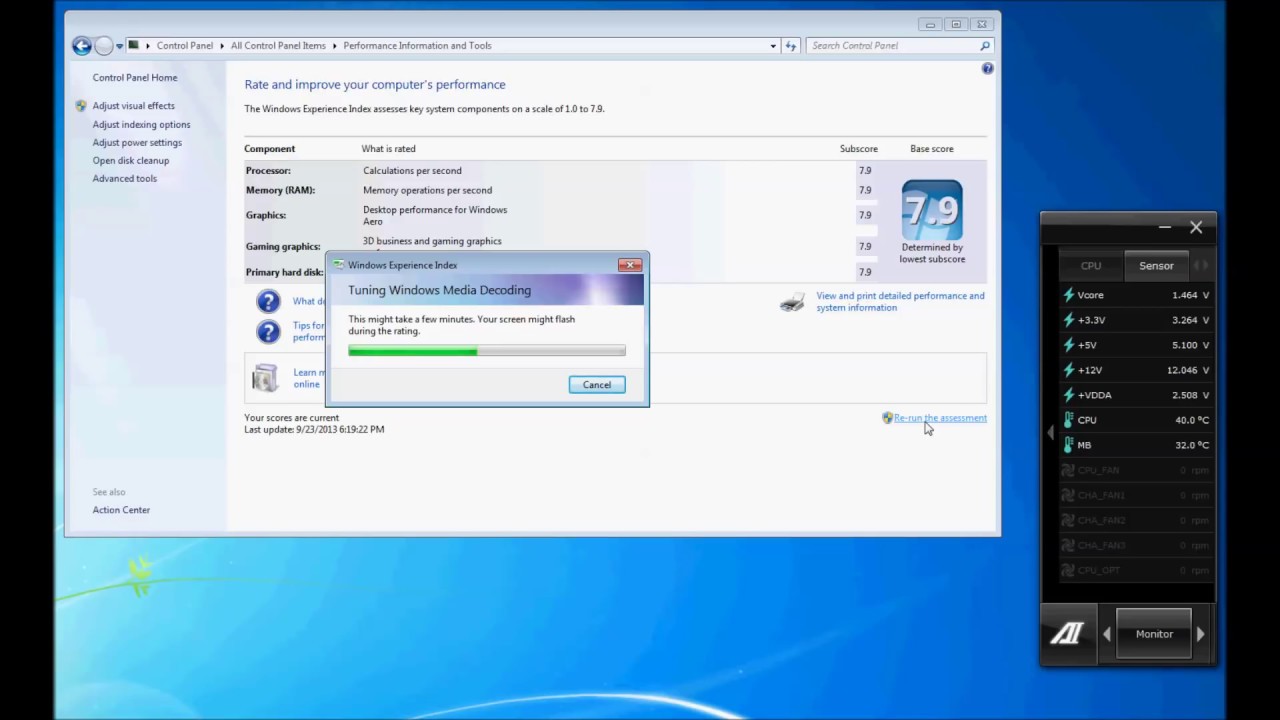Click the MB temperature thermometer icon
Viewport: 1280px width, 720px height.
pyautogui.click(x=1068, y=445)
